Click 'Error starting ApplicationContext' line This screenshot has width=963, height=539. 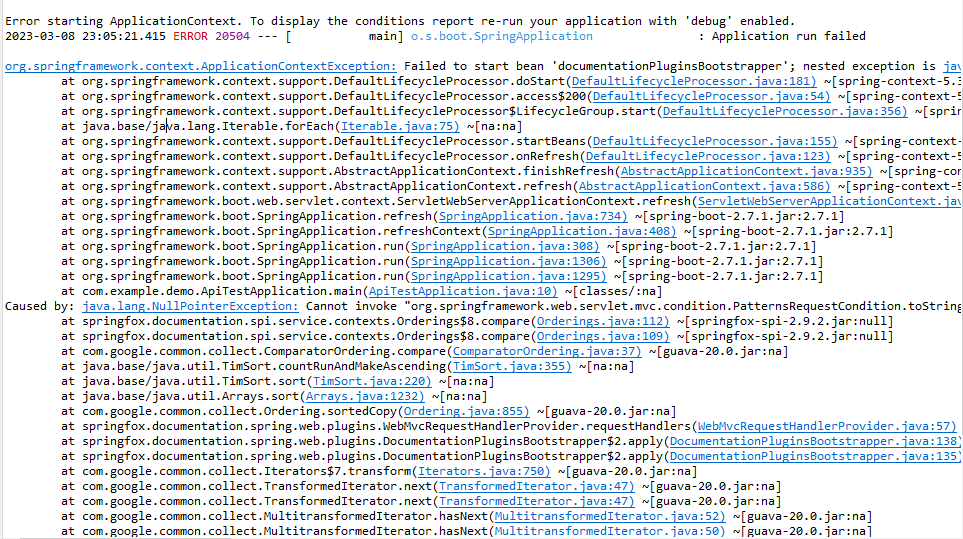tap(400, 21)
